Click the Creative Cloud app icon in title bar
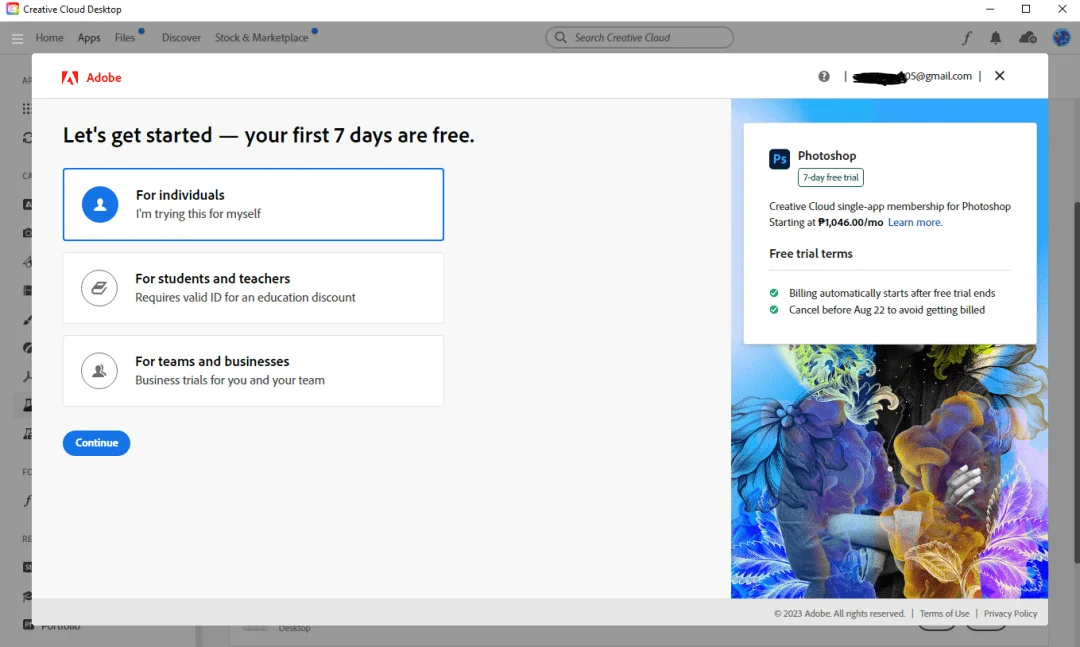Image resolution: width=1080 pixels, height=647 pixels. [12, 9]
